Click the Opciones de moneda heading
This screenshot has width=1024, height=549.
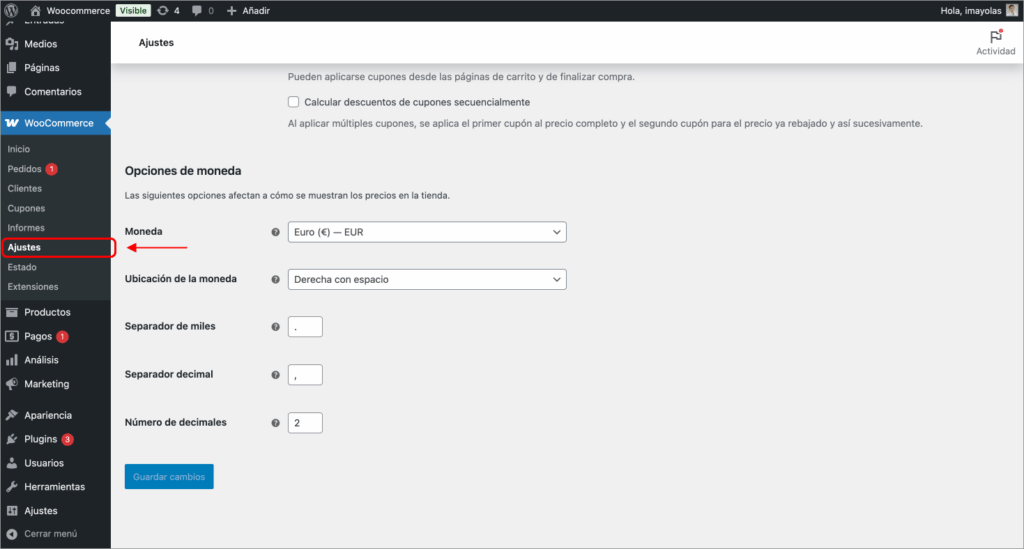183,171
